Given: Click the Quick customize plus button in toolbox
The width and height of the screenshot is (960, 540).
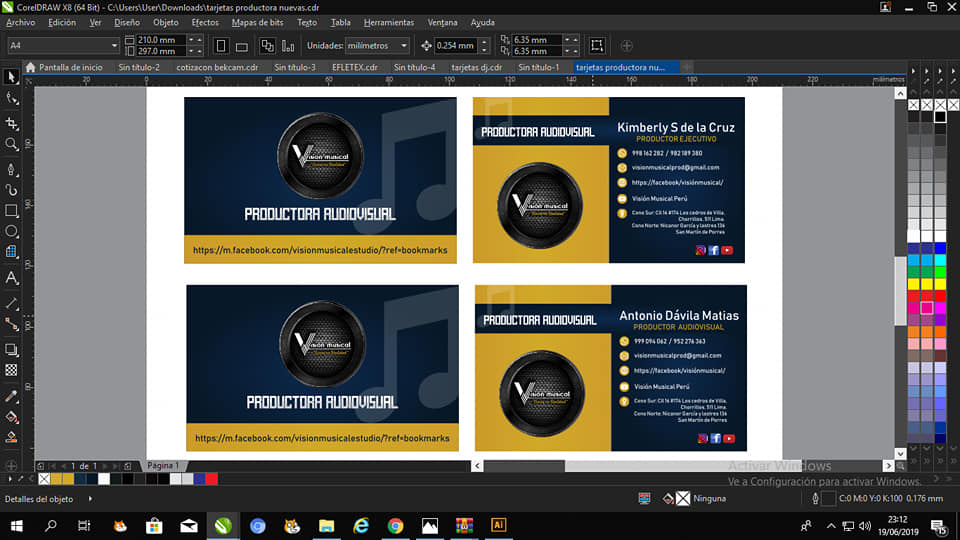Looking at the screenshot, I should (x=11, y=465).
